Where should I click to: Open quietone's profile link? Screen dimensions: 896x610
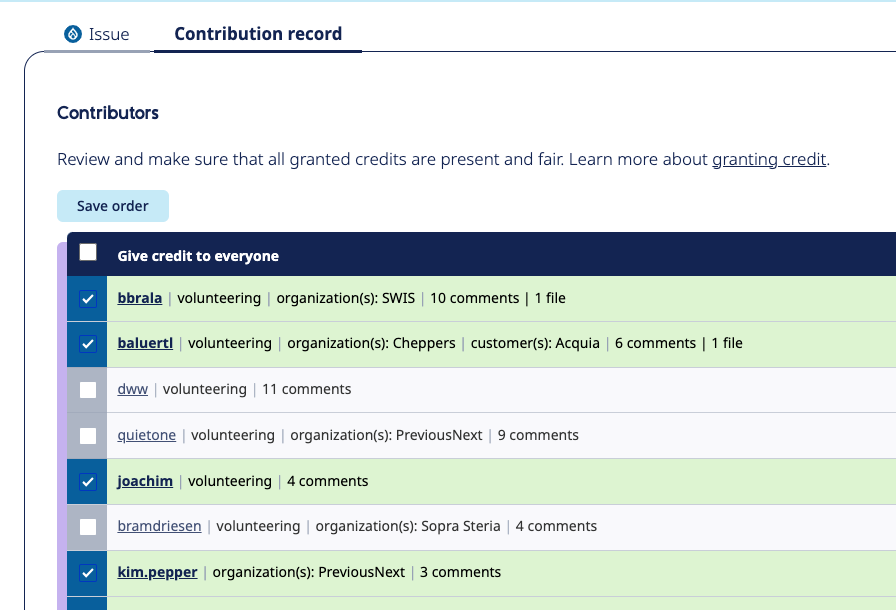(x=146, y=435)
